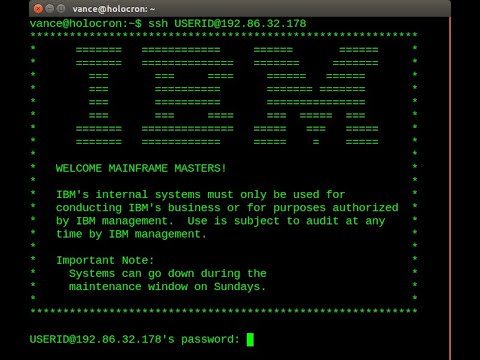Click the IBM ASCII art logo
The width and height of the screenshot is (480, 360).
[x=227, y=96]
